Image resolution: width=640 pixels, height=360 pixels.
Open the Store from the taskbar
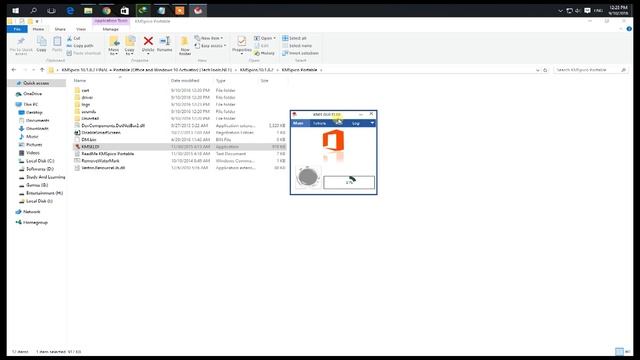coord(124,11)
